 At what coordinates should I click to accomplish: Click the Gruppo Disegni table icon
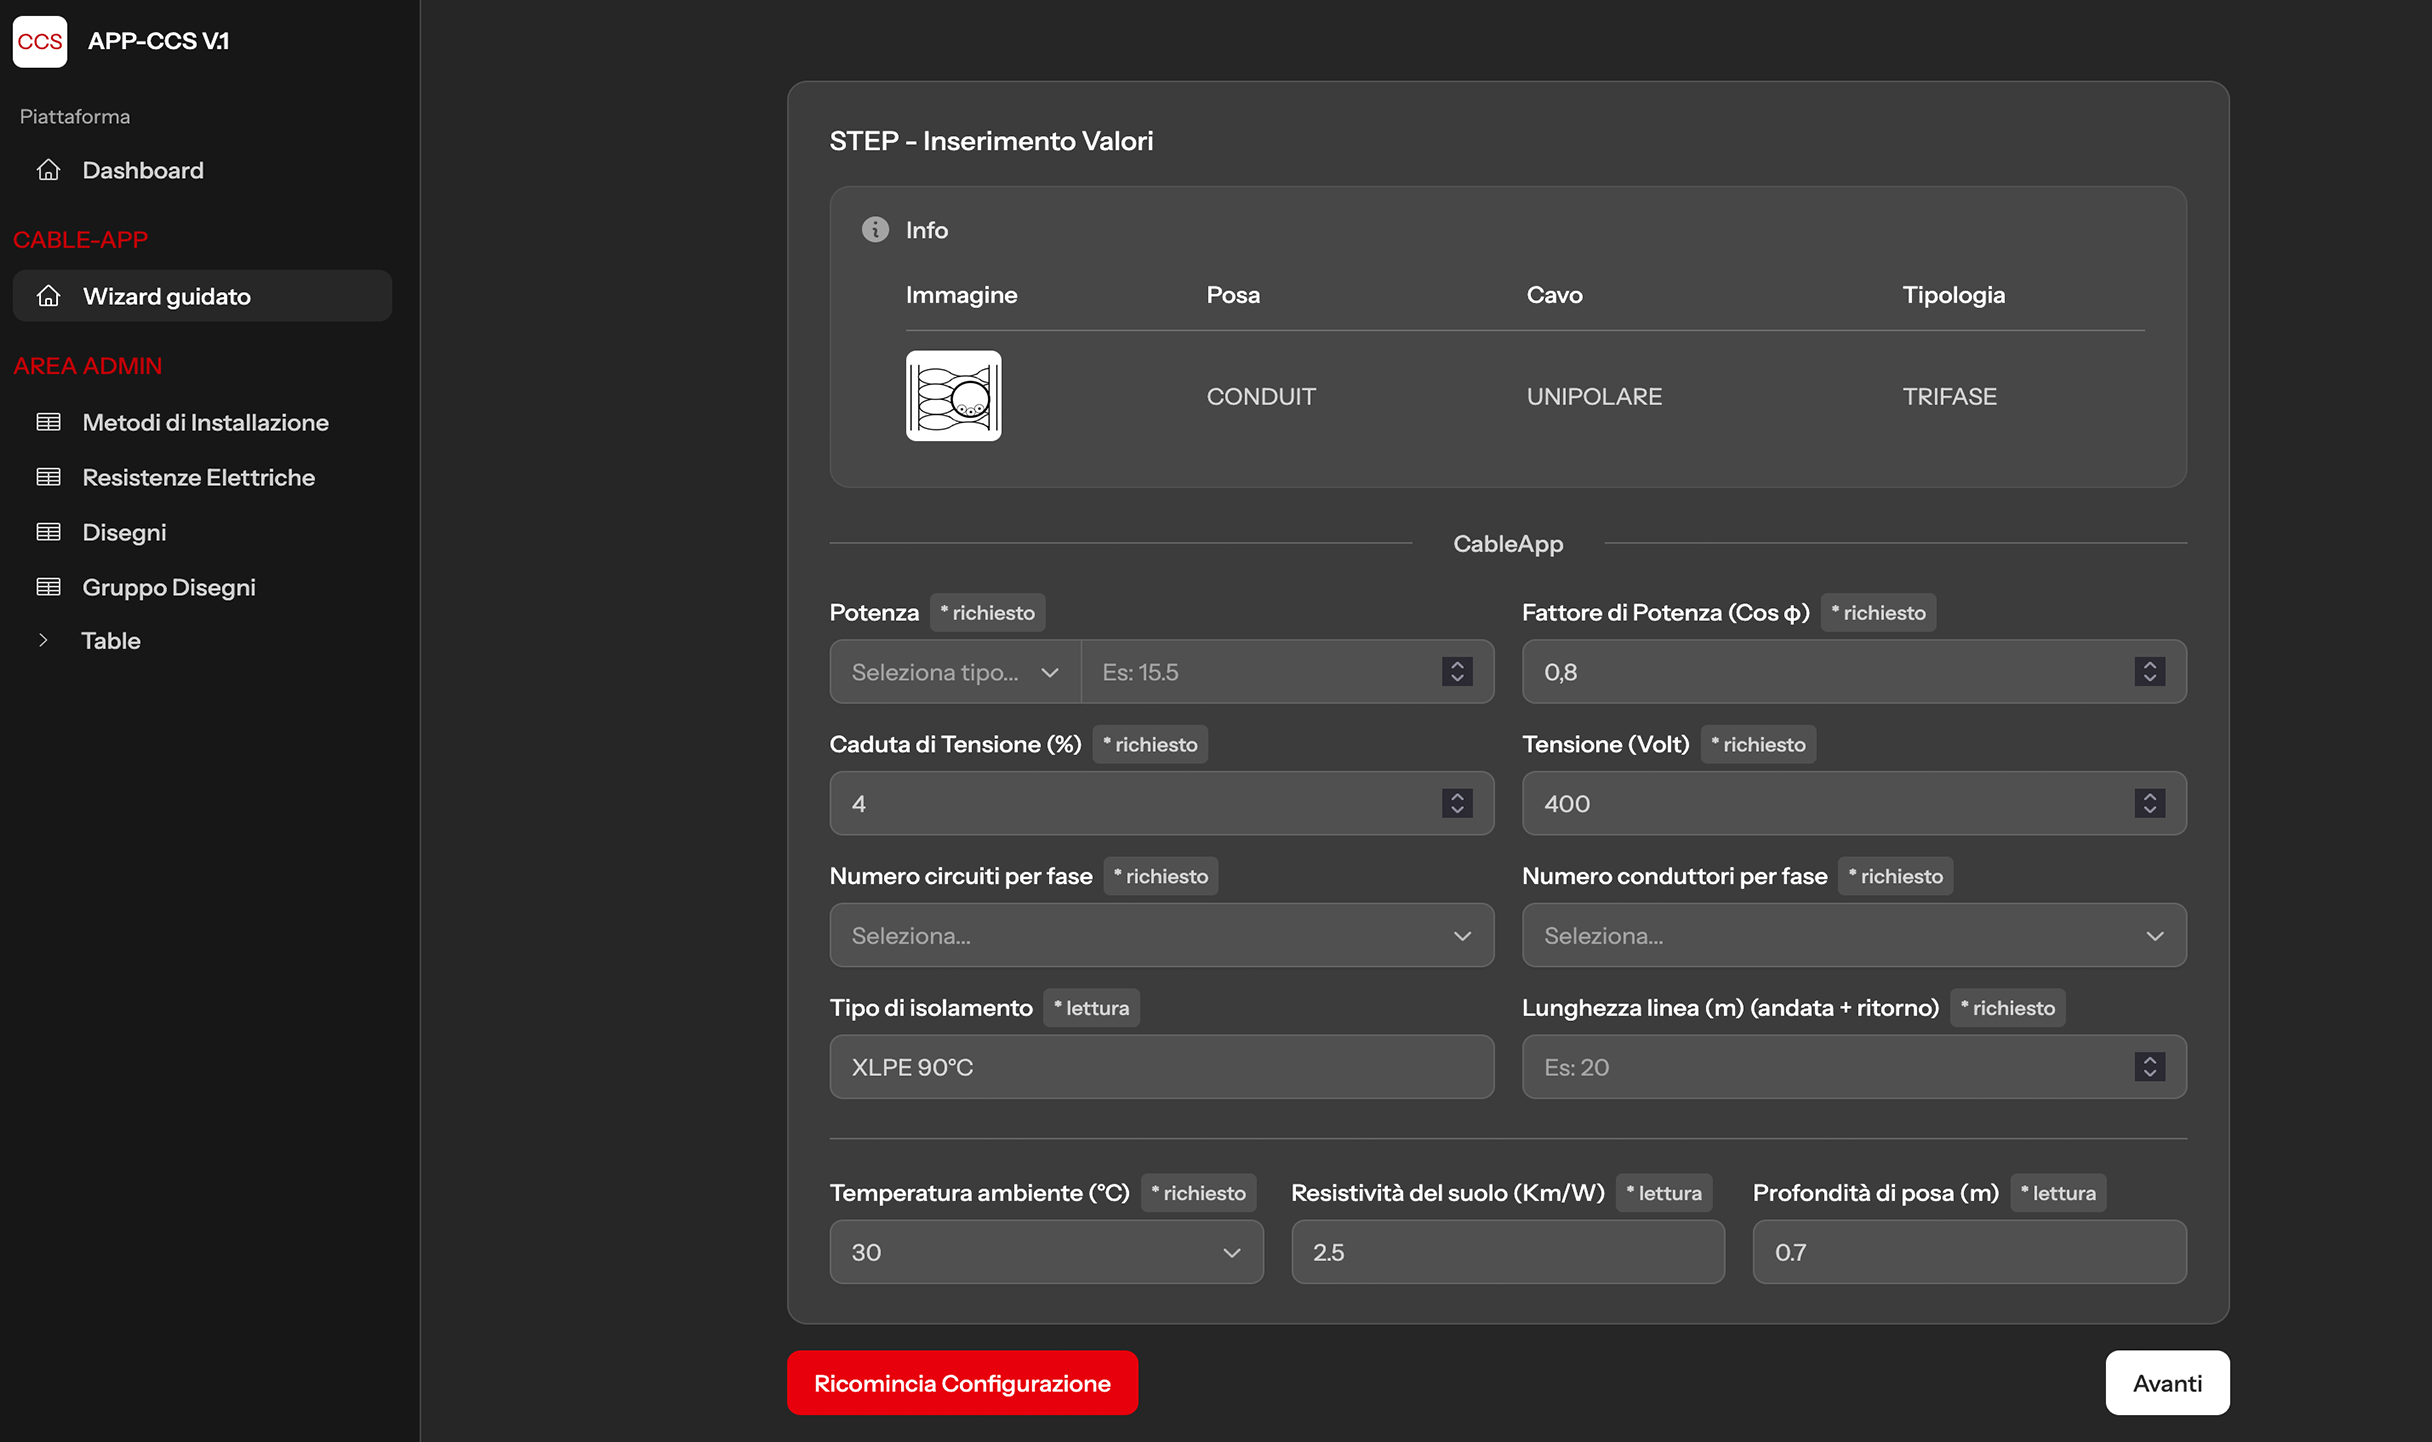coord(48,587)
